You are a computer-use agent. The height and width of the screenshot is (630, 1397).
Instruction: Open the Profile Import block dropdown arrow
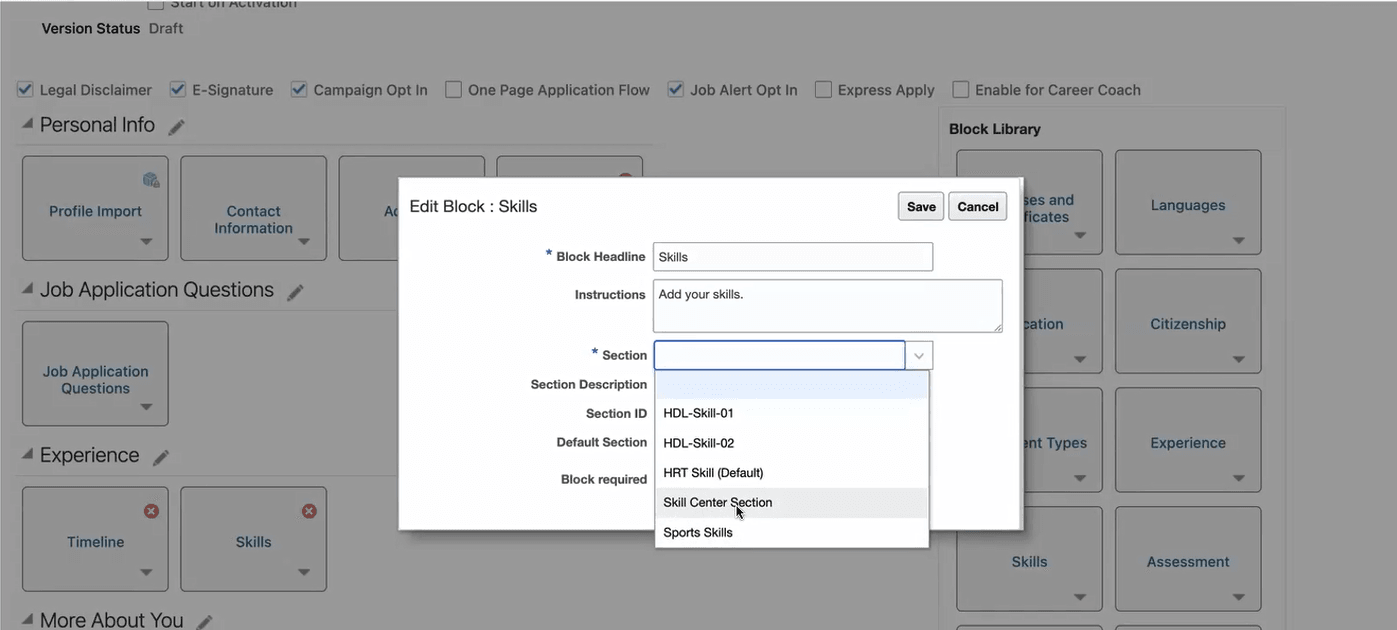coord(146,242)
